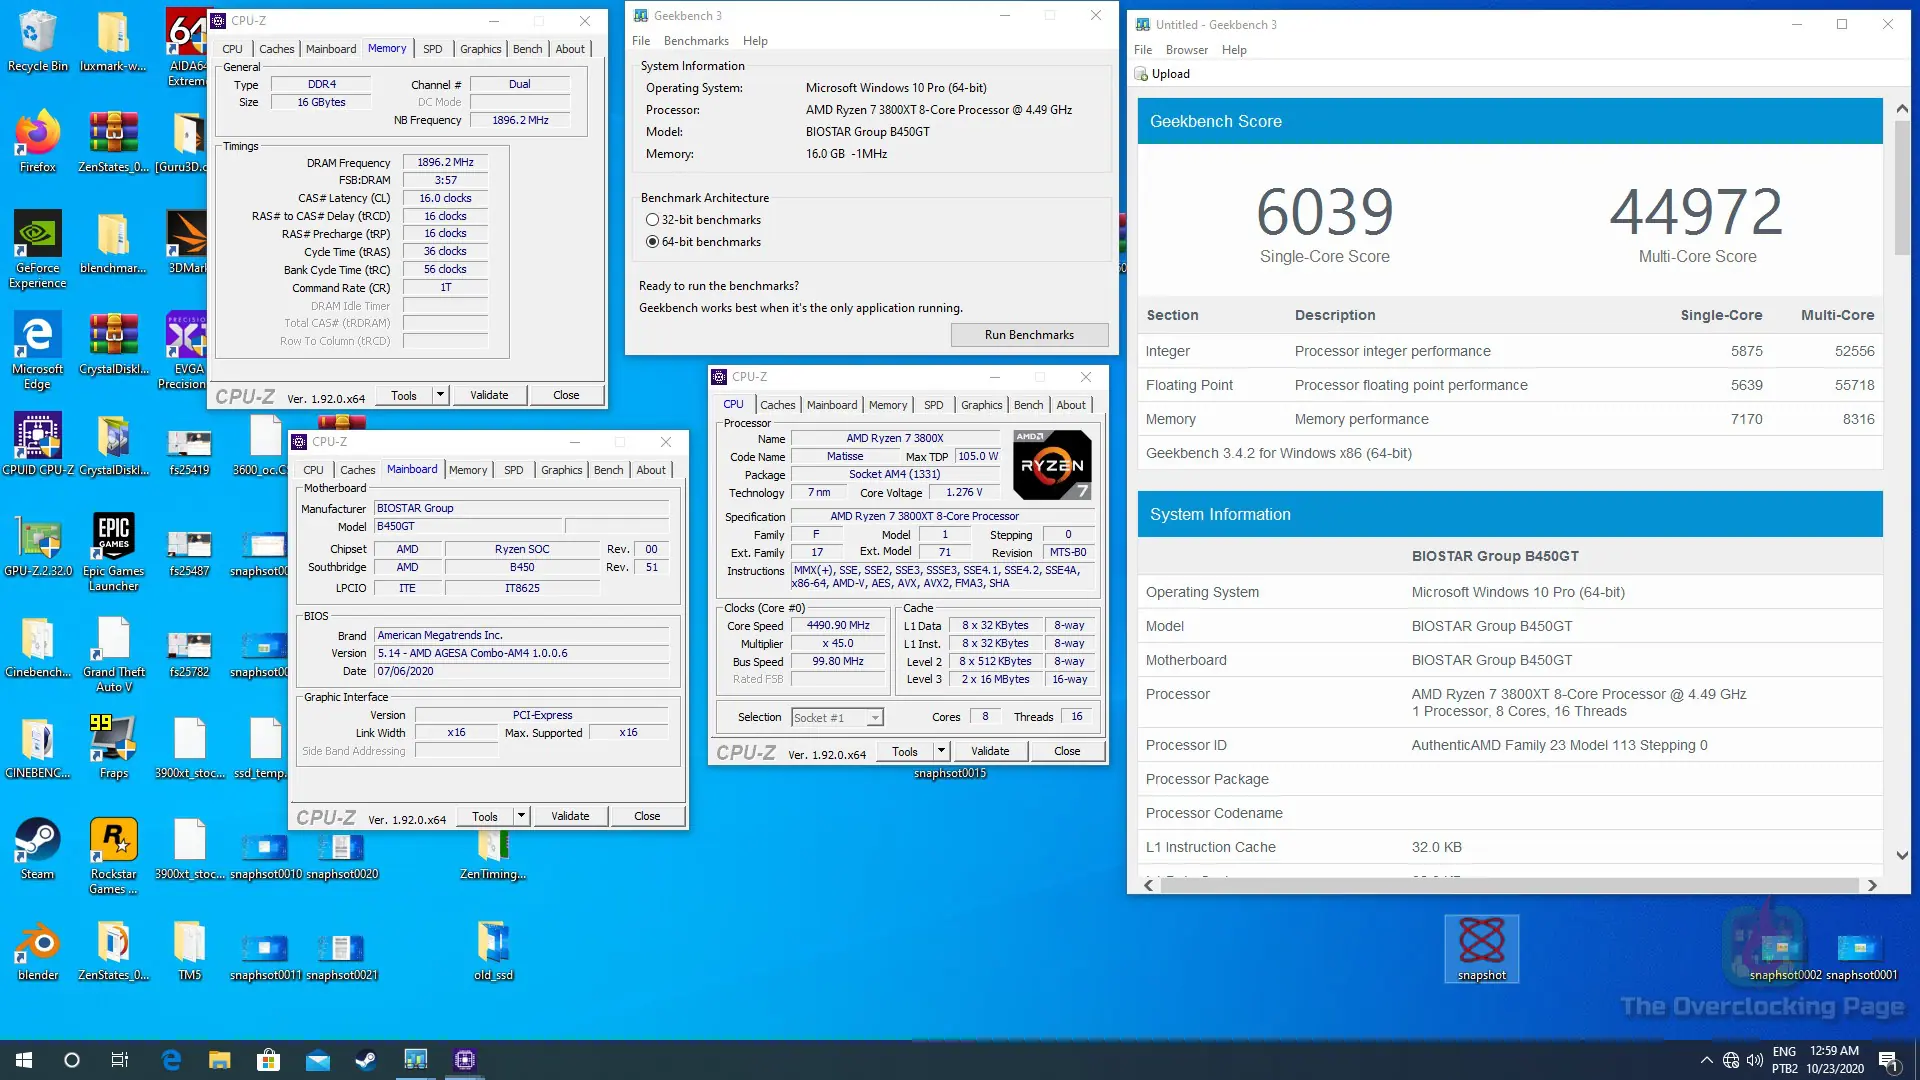
Task: Open Microsoft Store taskbar icon
Action: click(268, 1060)
